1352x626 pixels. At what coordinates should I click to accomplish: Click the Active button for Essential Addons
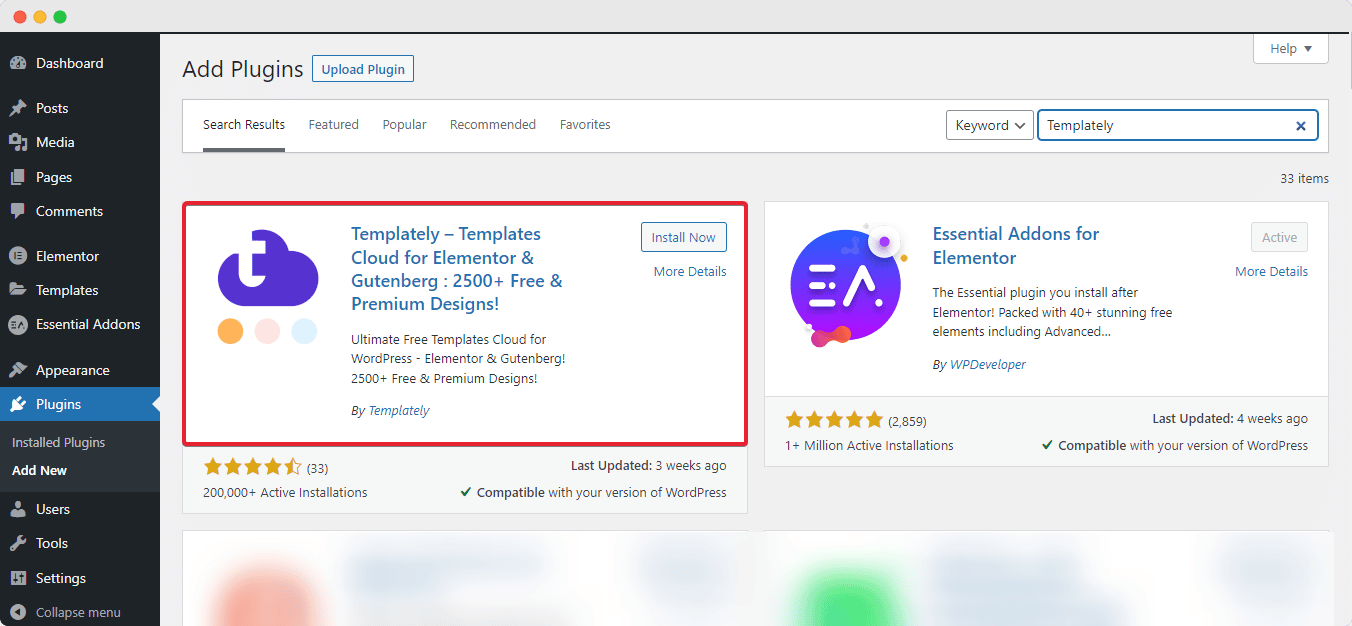click(x=1279, y=237)
